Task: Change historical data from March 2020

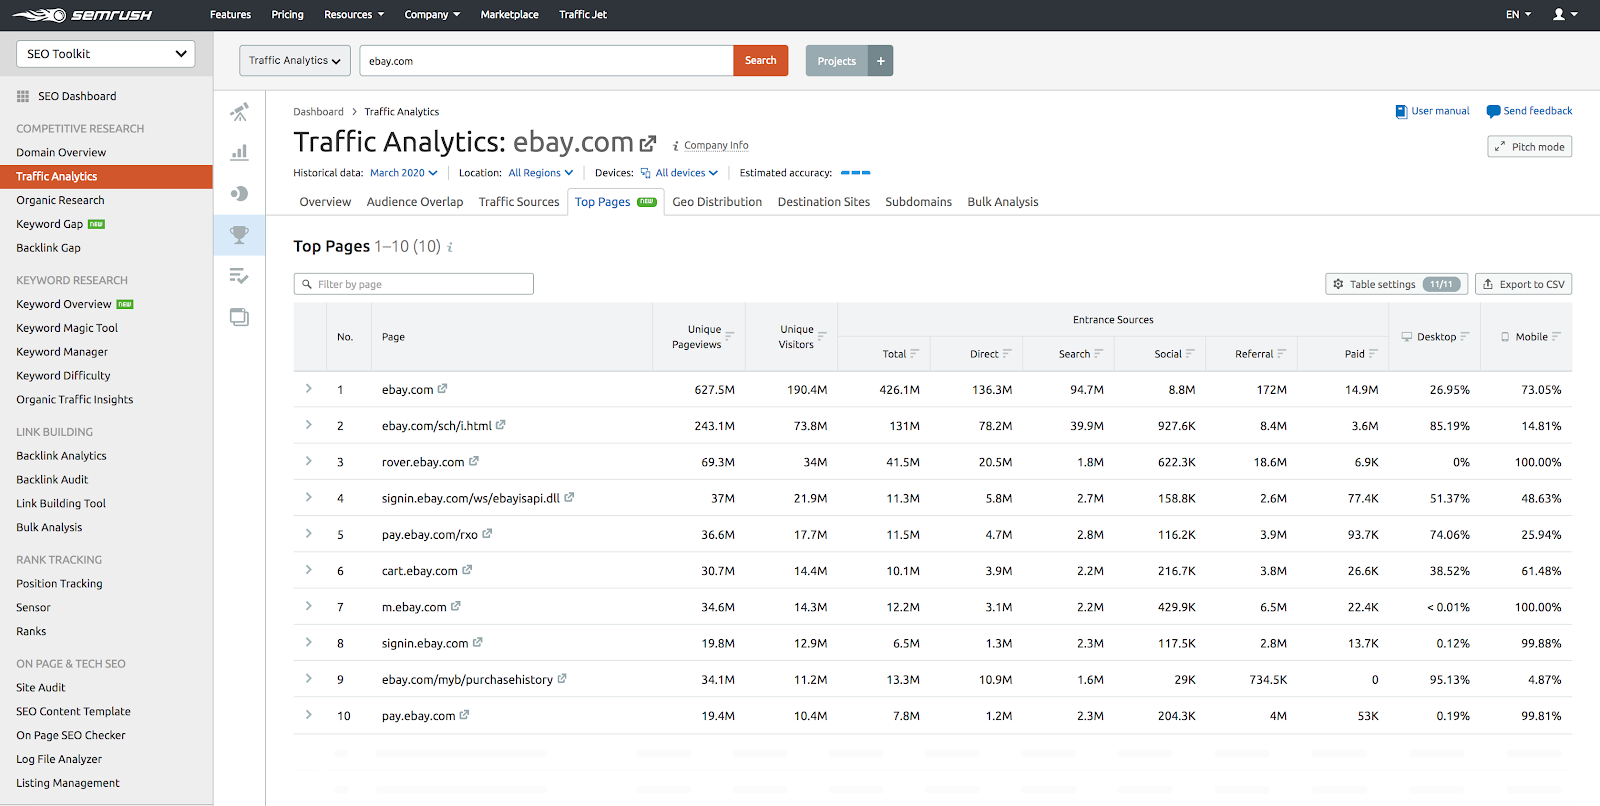Action: [404, 173]
